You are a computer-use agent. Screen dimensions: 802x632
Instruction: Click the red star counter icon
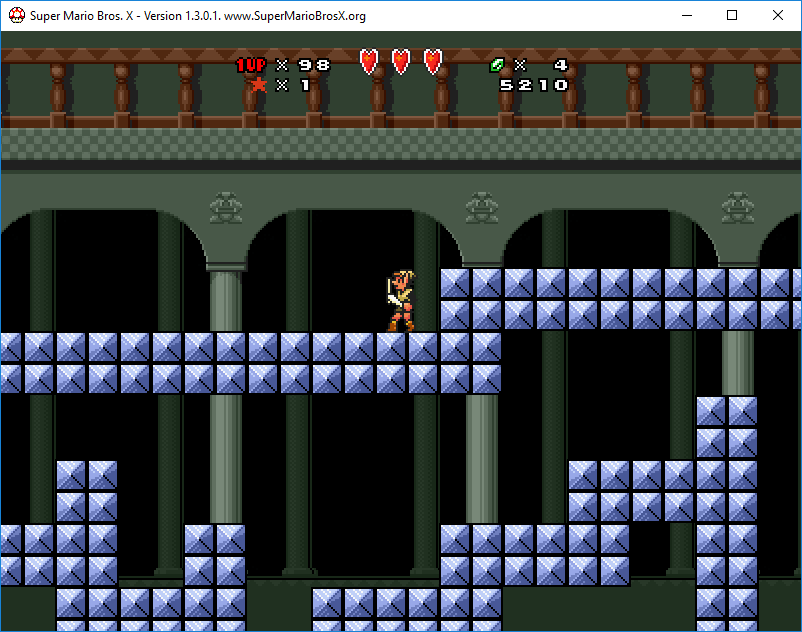(x=259, y=85)
